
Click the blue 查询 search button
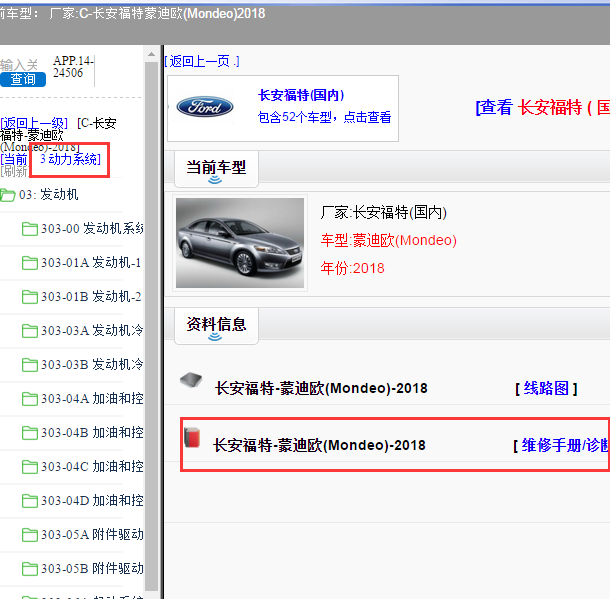23,79
